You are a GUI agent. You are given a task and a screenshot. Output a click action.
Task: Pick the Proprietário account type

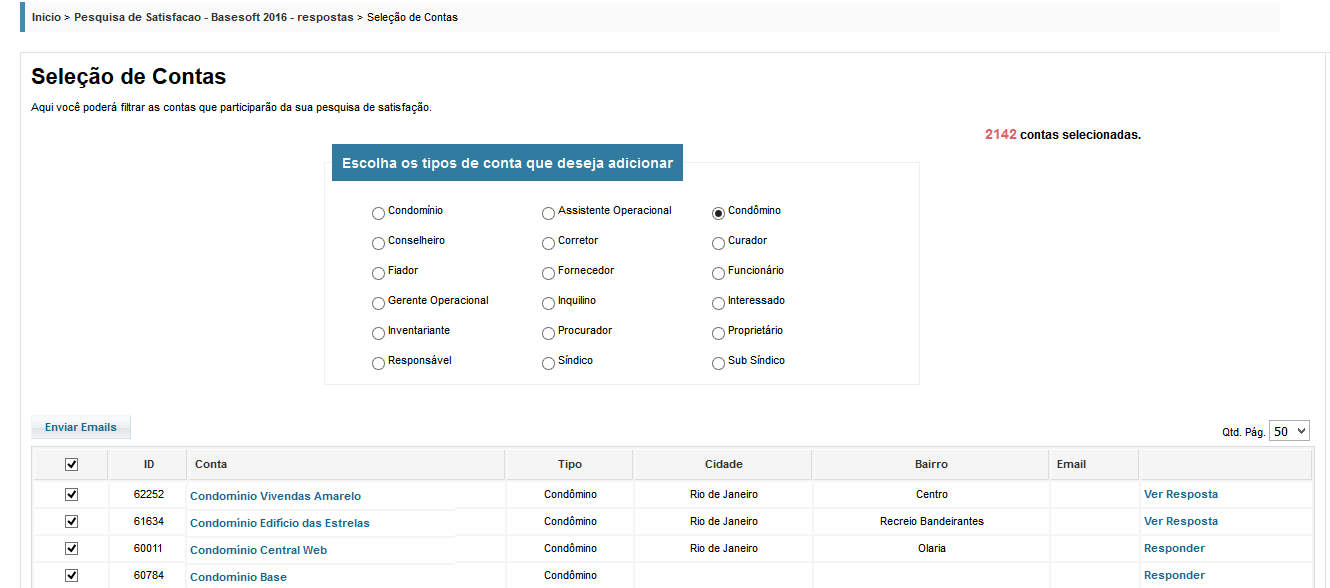point(718,333)
